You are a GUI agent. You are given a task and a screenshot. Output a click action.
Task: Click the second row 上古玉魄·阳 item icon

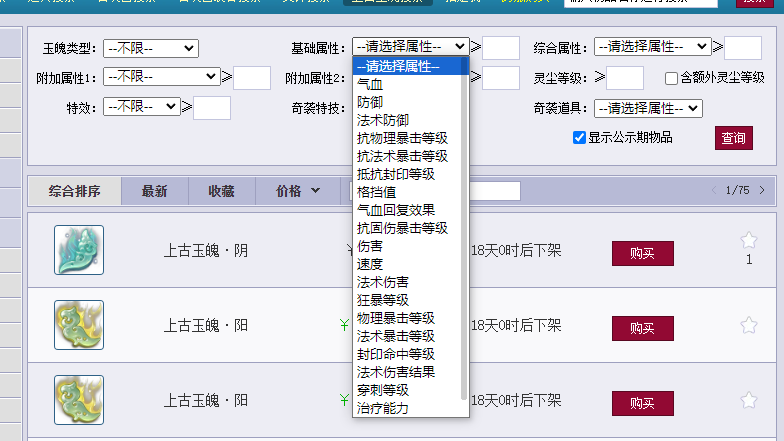(79, 325)
